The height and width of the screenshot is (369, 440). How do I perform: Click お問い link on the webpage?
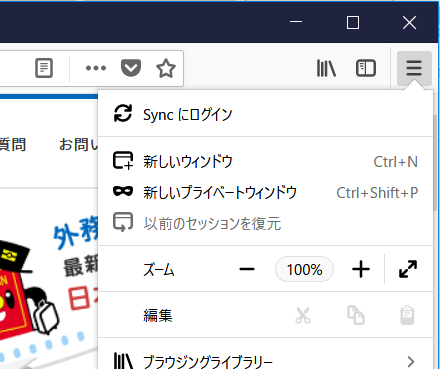[x=78, y=145]
